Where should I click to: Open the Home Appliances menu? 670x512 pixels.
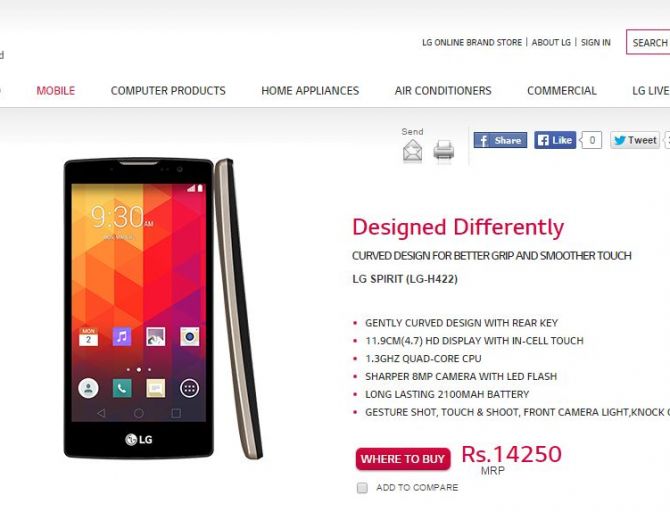[310, 91]
